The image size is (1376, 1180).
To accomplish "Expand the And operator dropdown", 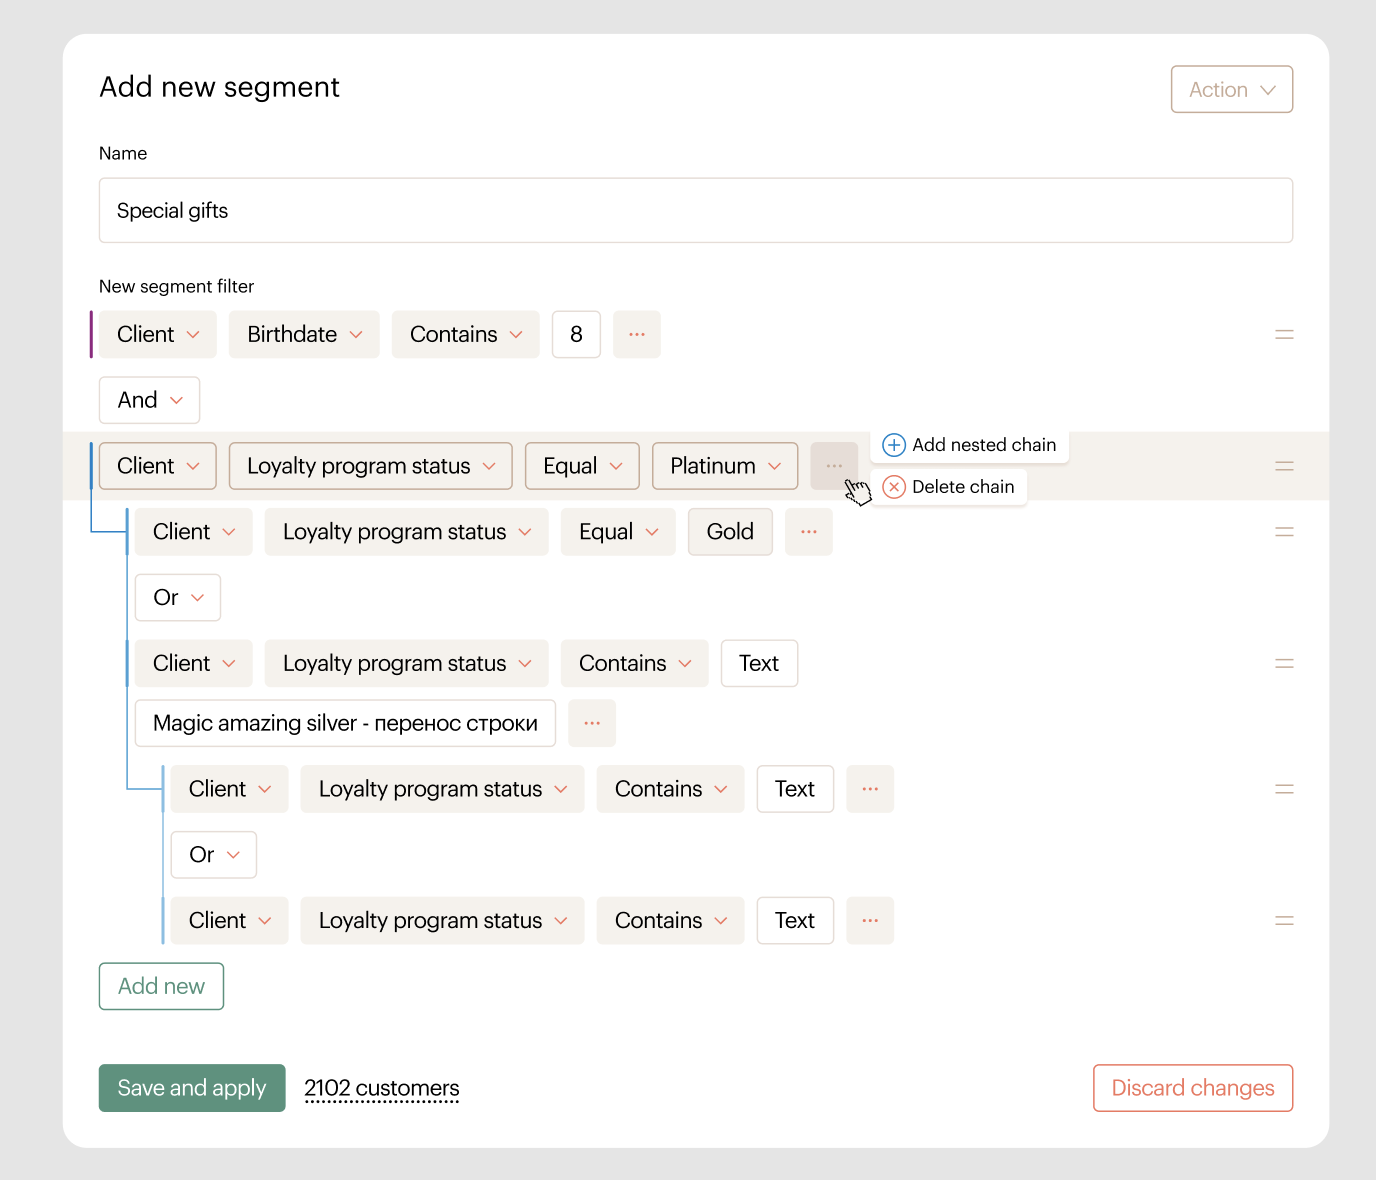I will 149,400.
